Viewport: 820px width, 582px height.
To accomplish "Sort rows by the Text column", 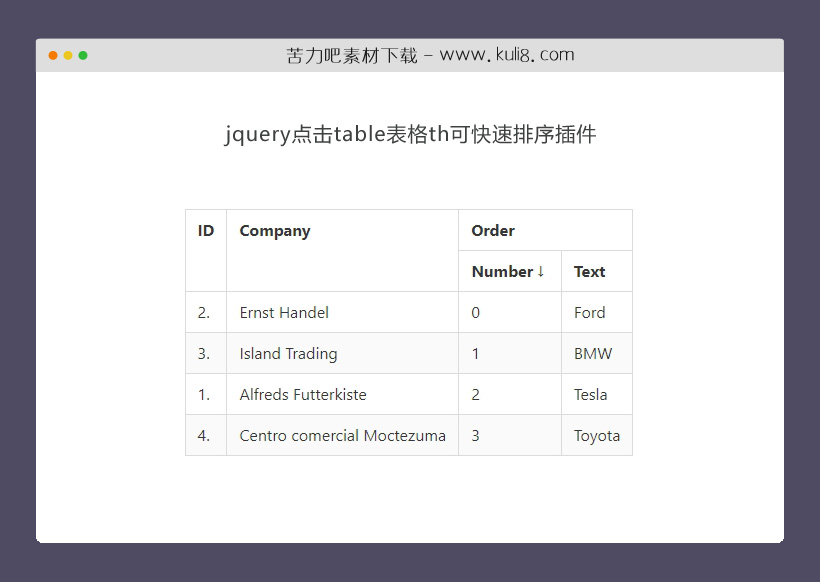I will [x=589, y=271].
